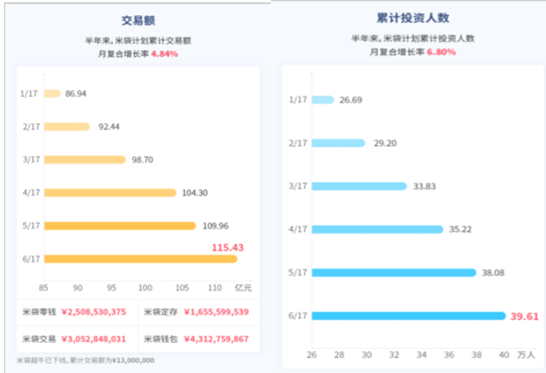Click the 5/17 blue bar labeled 38.08
Viewport: 546px width, 373px height.
(394, 272)
